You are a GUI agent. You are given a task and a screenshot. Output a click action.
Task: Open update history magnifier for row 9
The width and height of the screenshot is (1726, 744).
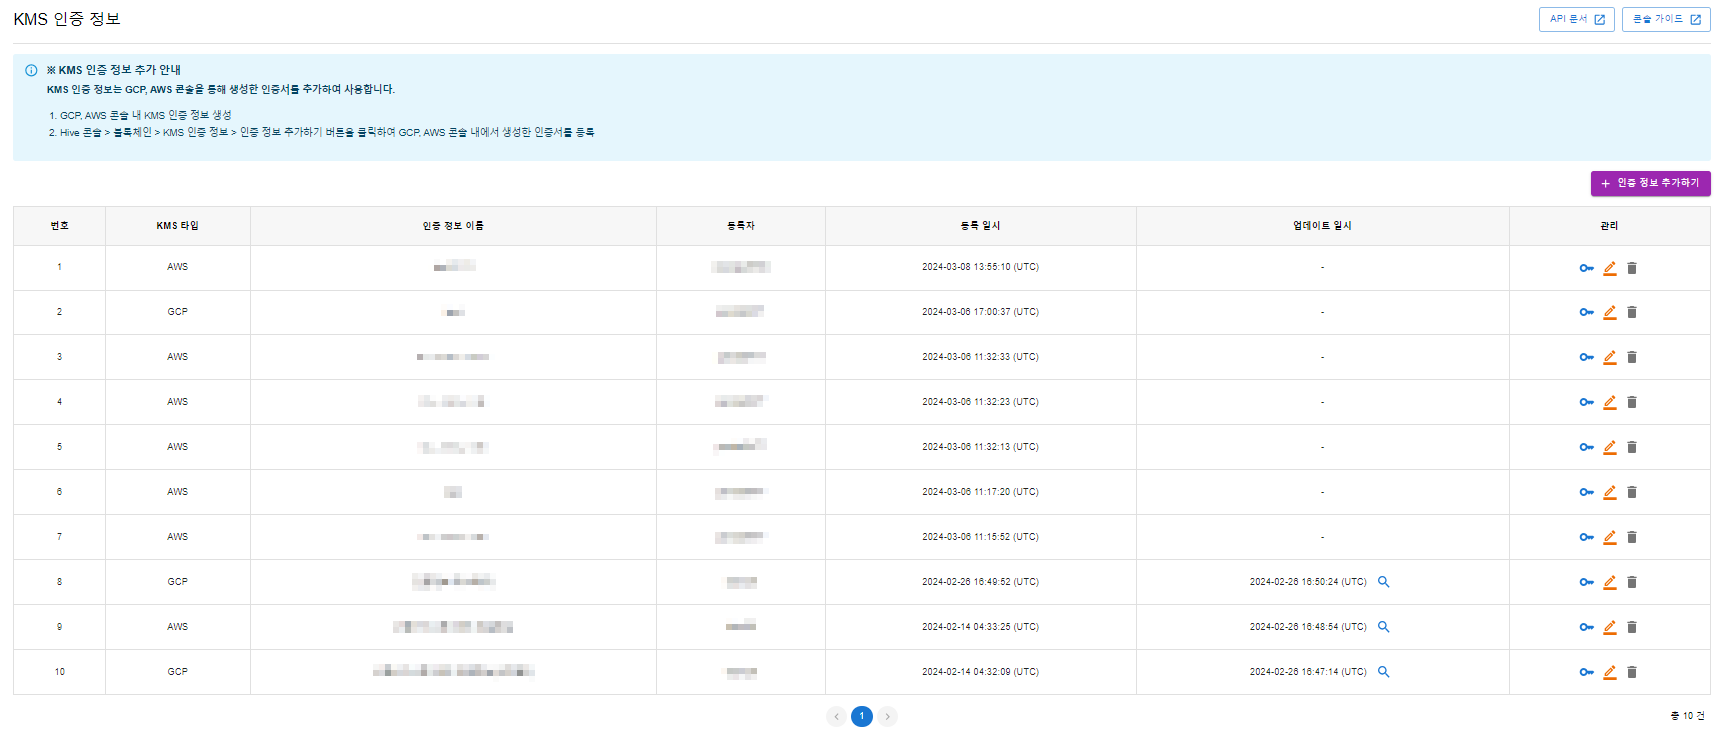pyautogui.click(x=1384, y=627)
